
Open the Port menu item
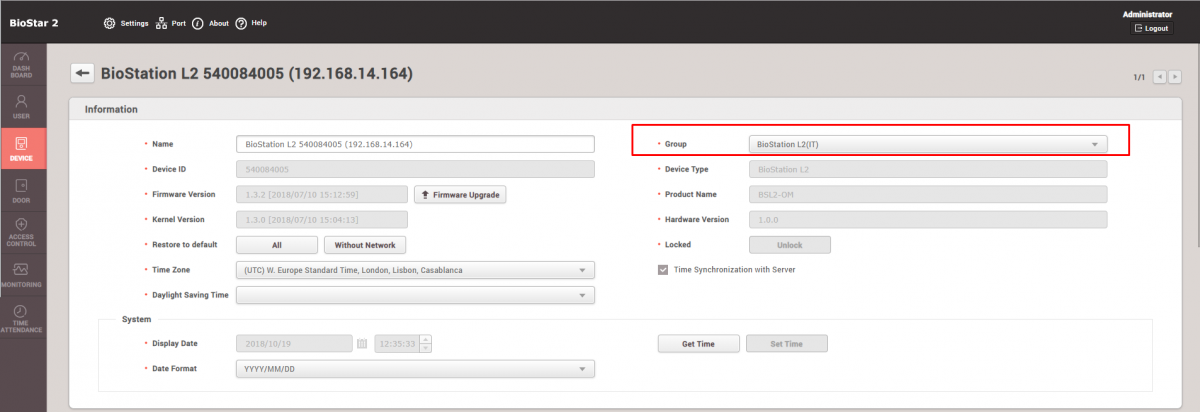tap(171, 22)
